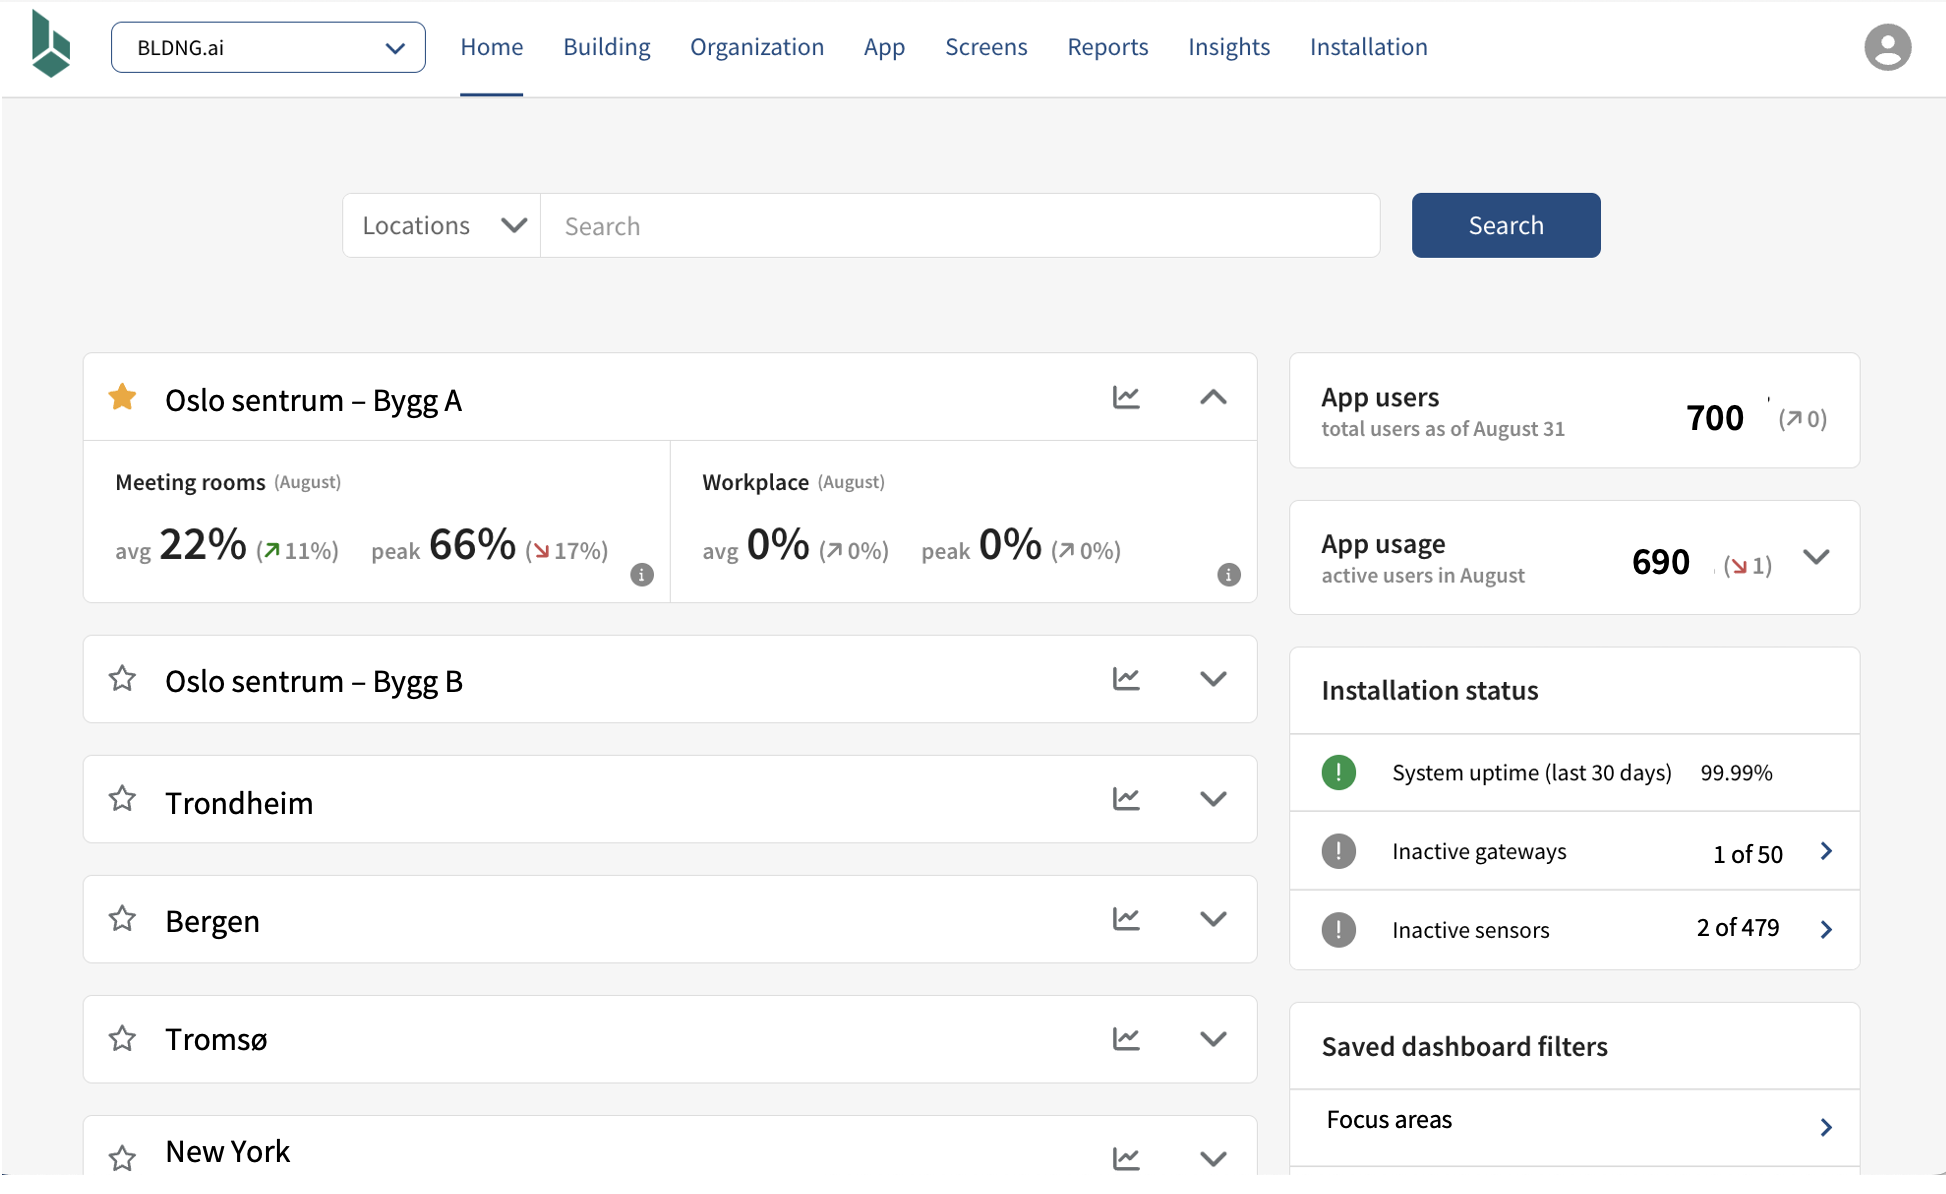The width and height of the screenshot is (1946, 1194).
Task: Click Meeting rooms peak 66% value
Action: click(472, 544)
